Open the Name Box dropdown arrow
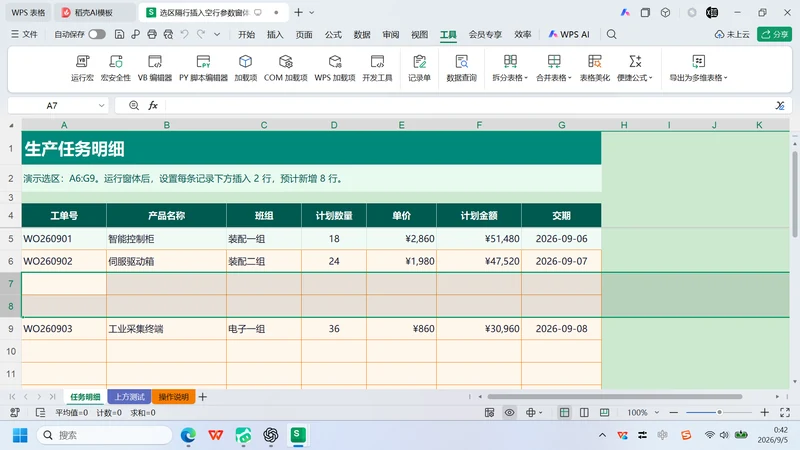 point(102,106)
